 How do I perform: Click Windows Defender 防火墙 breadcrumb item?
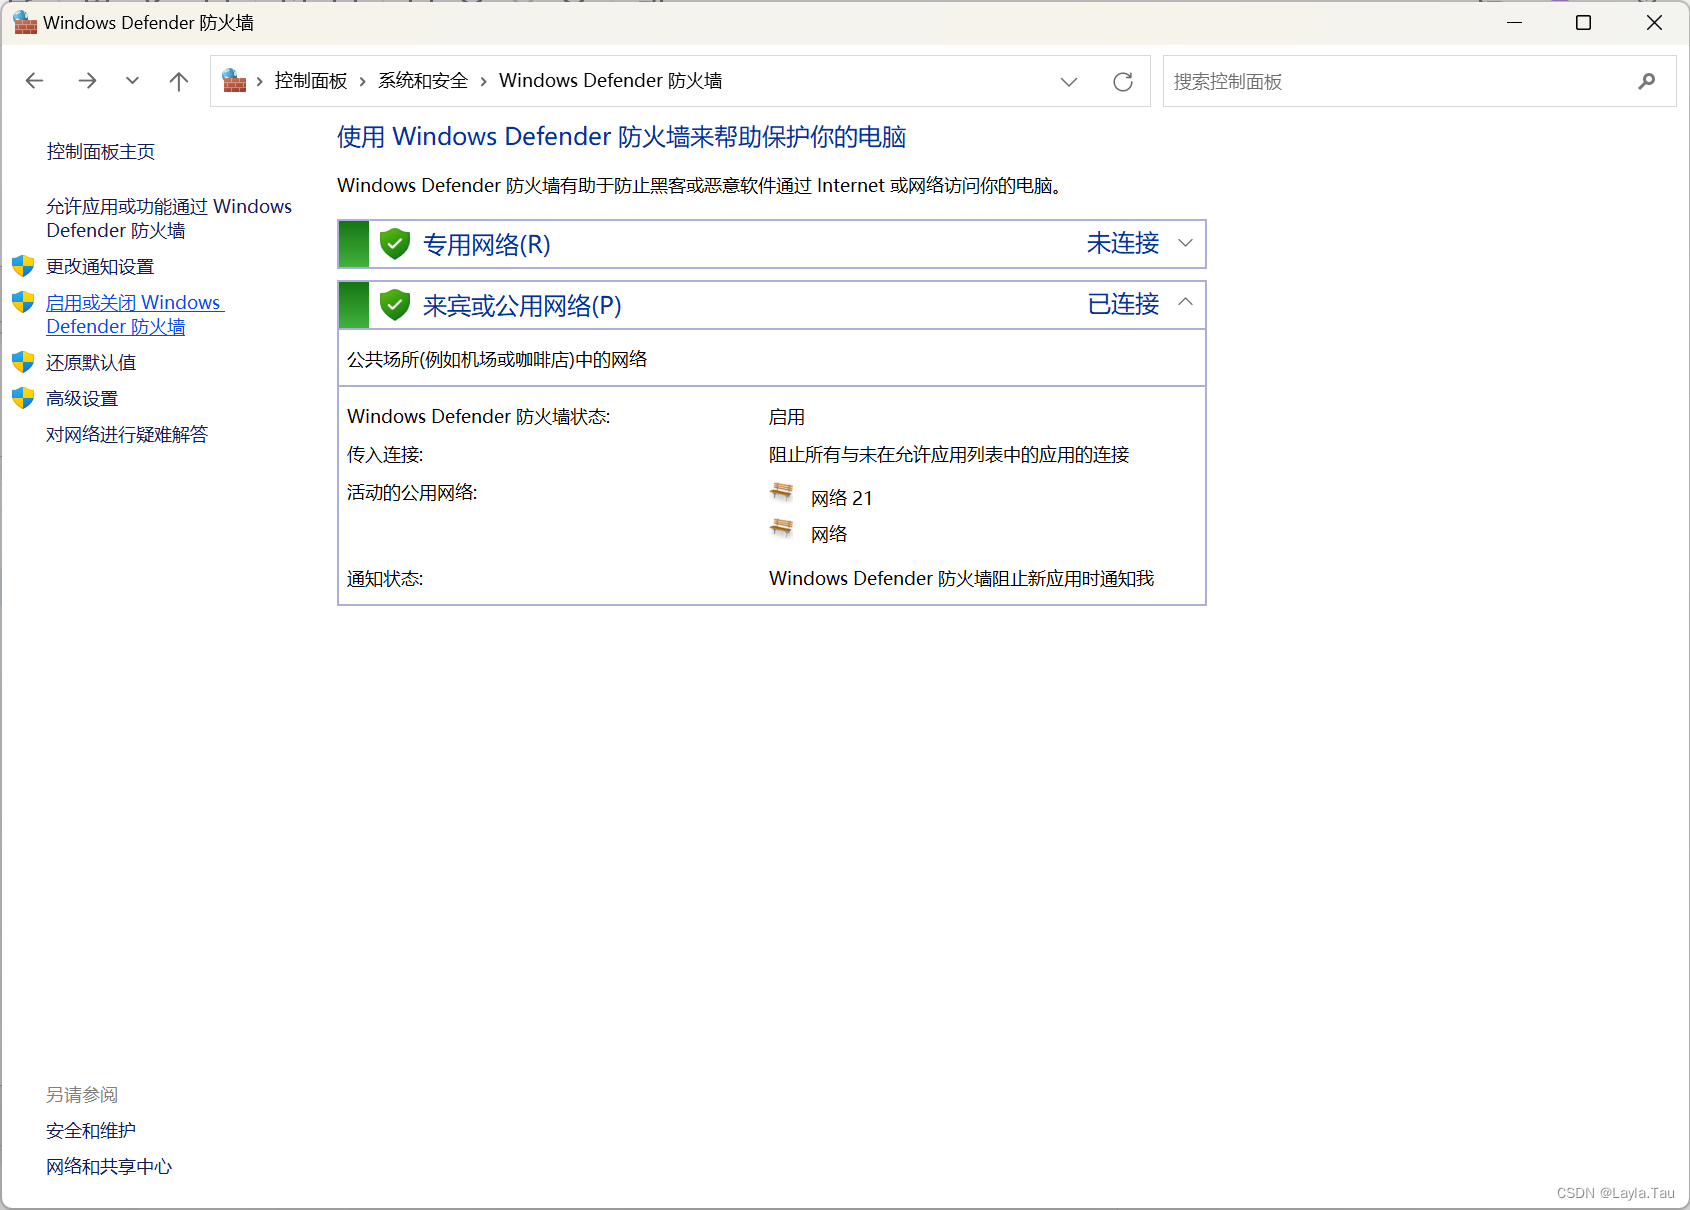point(610,81)
